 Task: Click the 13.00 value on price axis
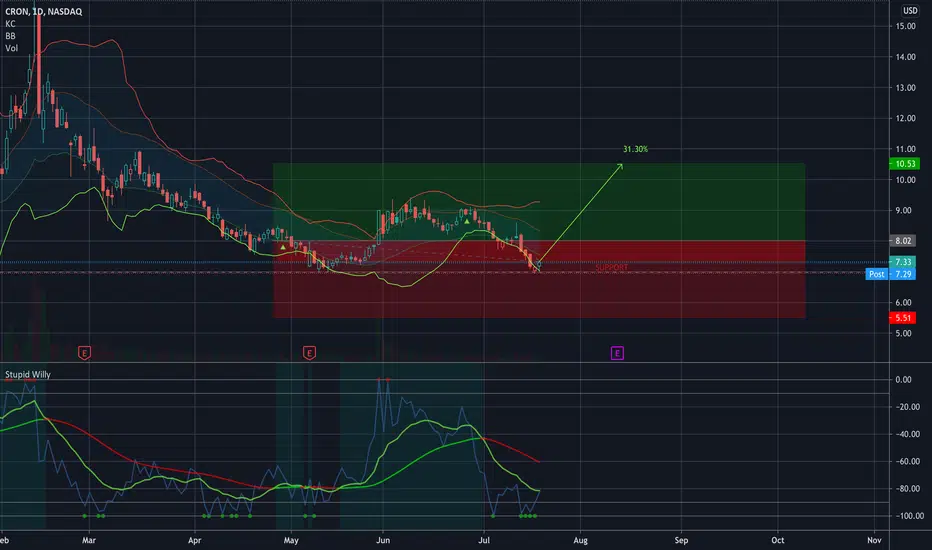[x=905, y=87]
